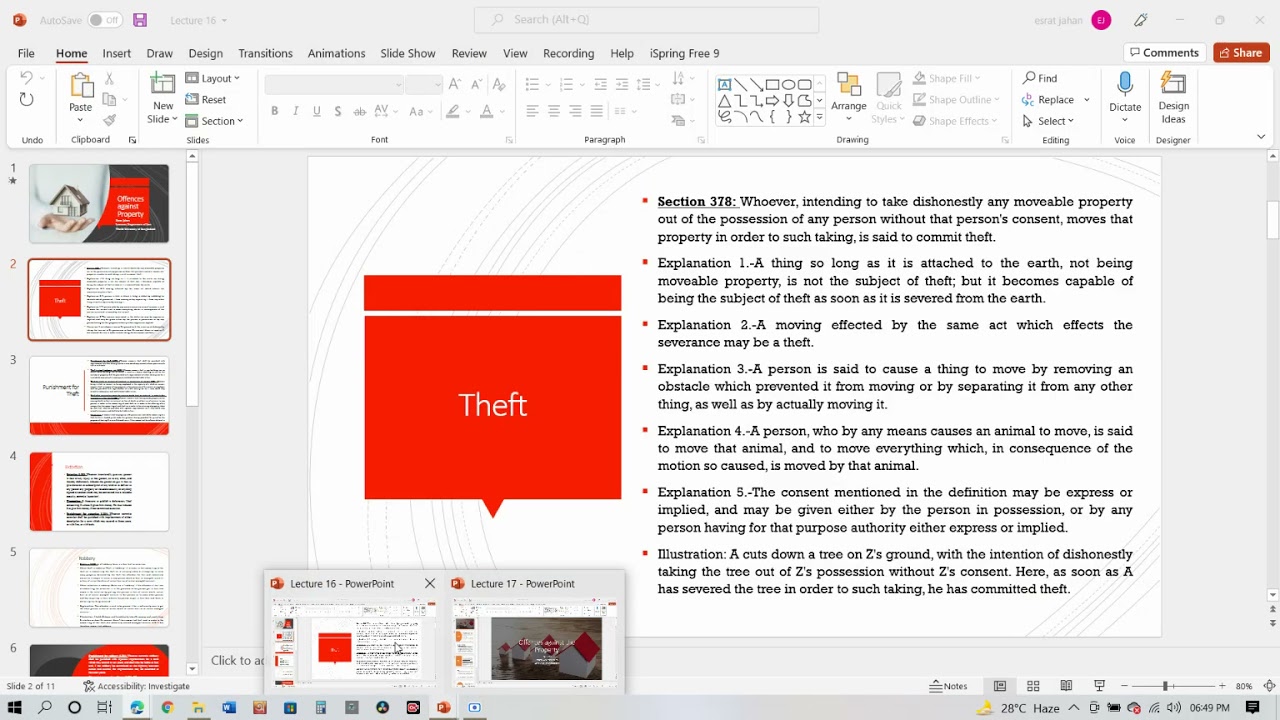Switch to Slide Sorter view
Viewport: 1280px width, 720px height.
(x=1033, y=686)
